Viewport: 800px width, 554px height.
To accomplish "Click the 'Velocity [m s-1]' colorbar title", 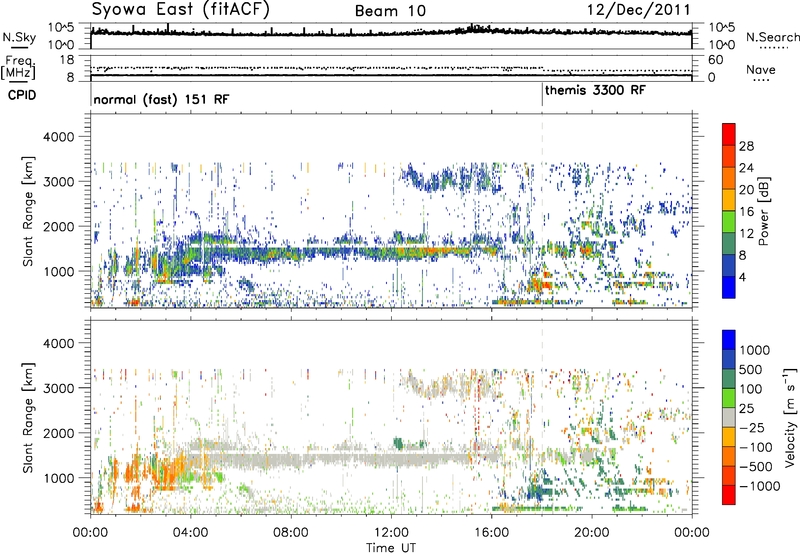I will pos(790,417).
